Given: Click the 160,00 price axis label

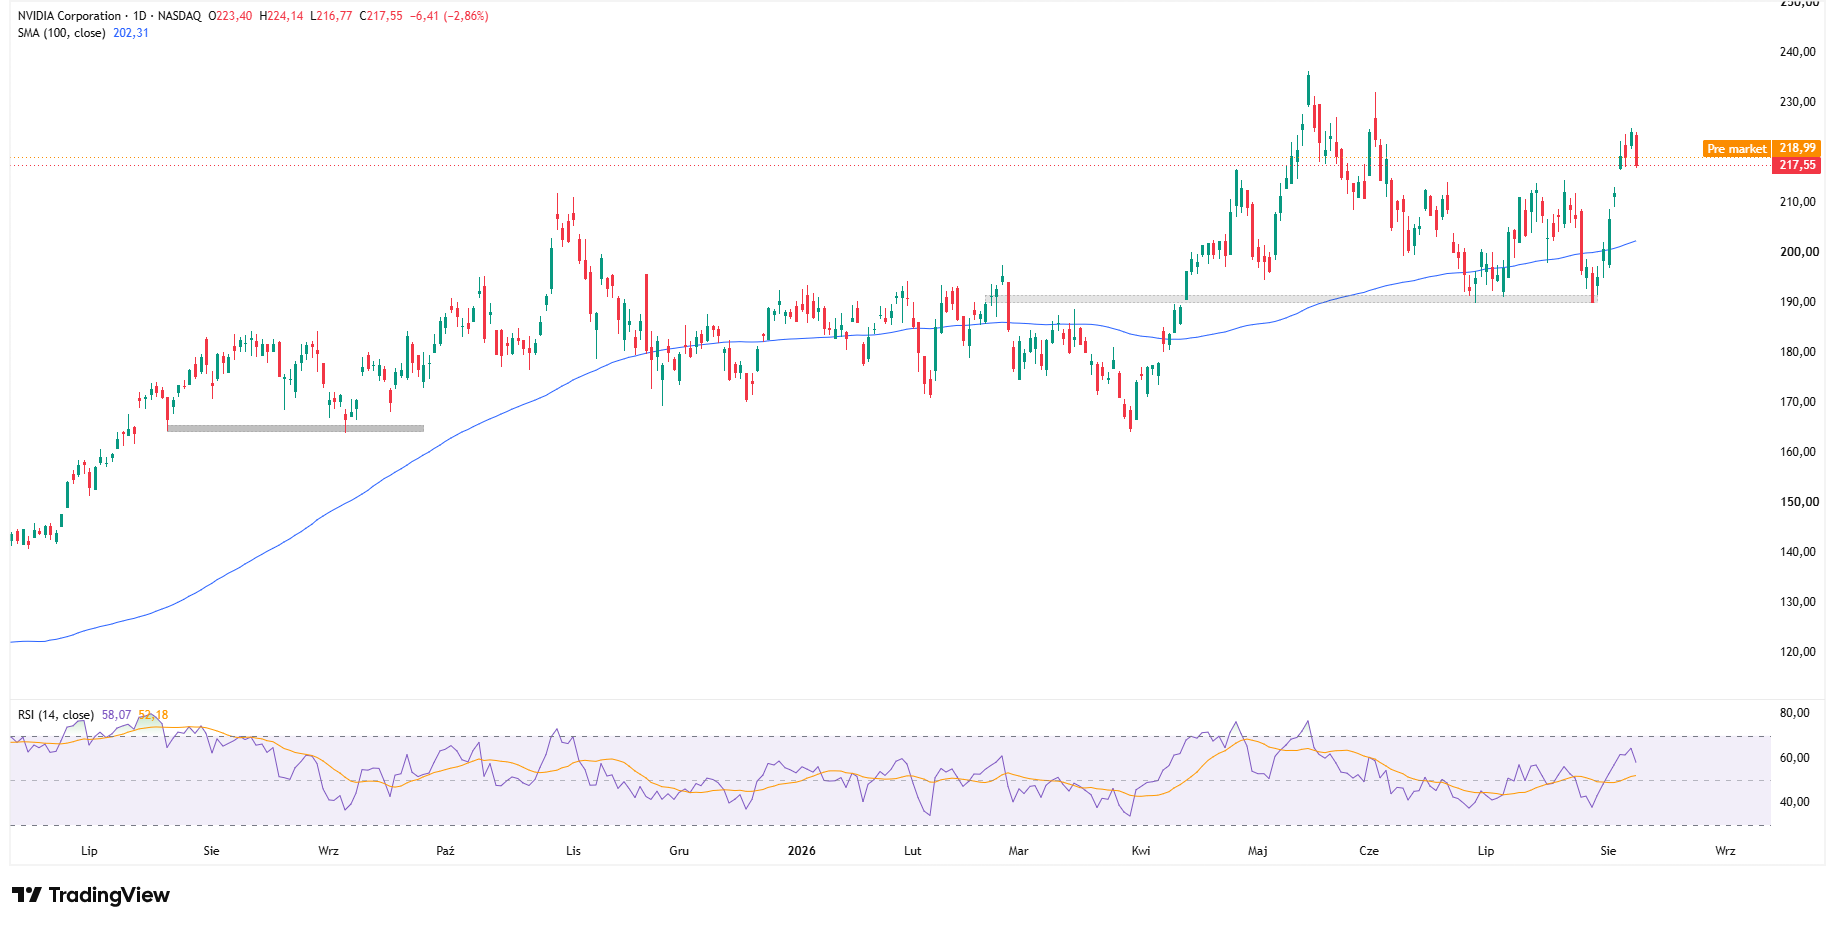Looking at the screenshot, I should 1797,452.
